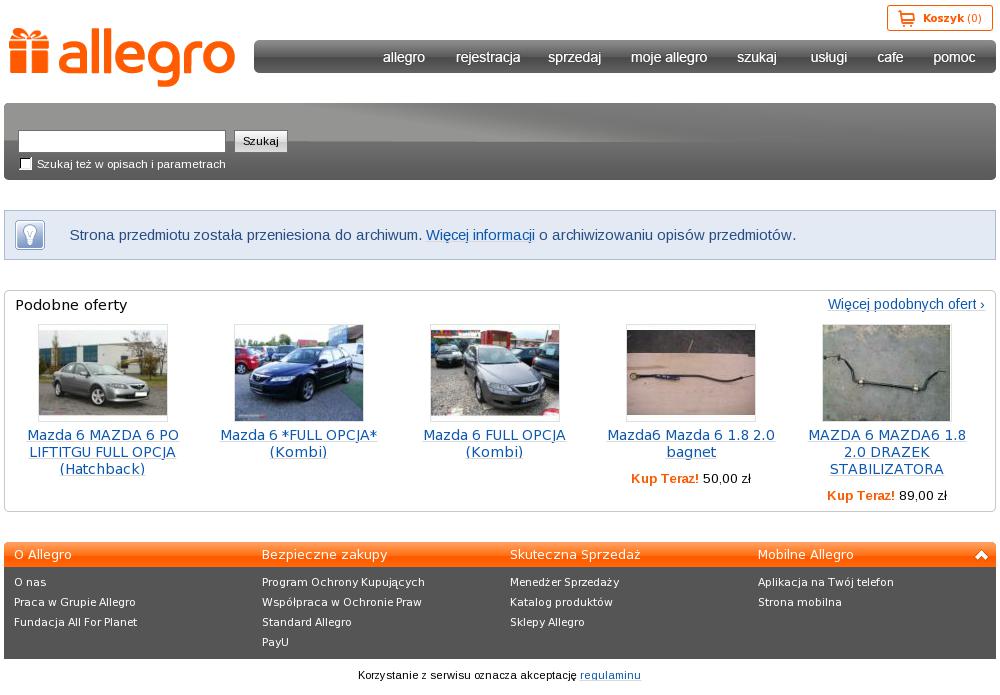Screen dimensions: 1000x695
Task: Open Aplikacja na Twój telefon
Action: pos(826,582)
